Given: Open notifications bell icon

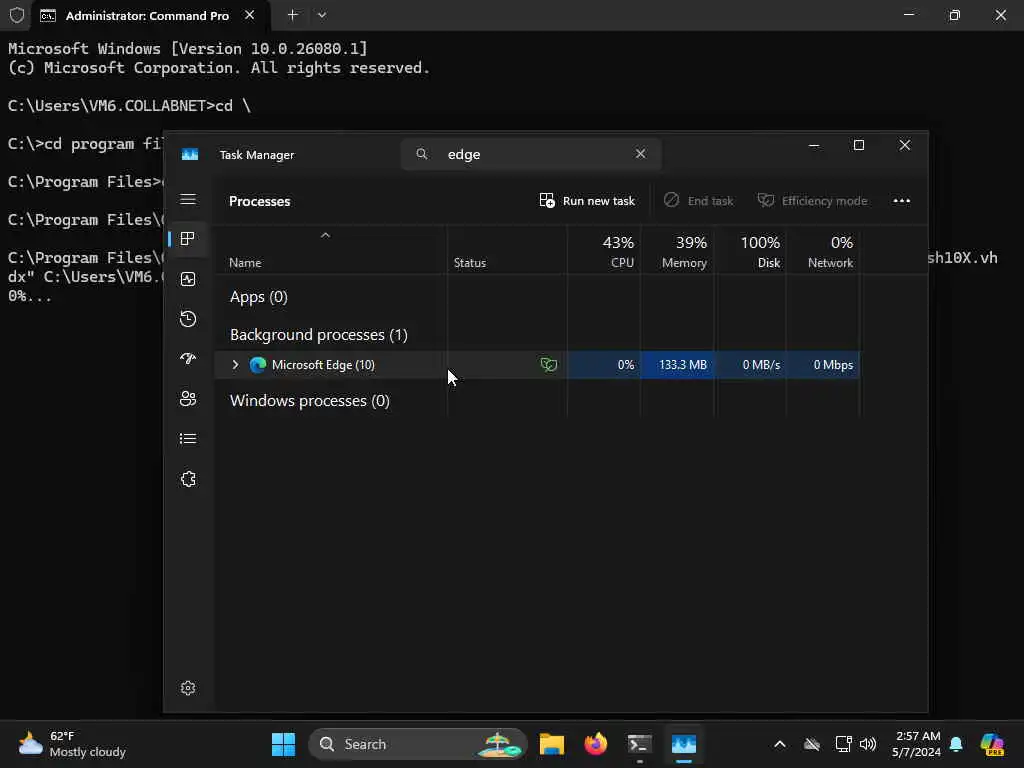Looking at the screenshot, I should 957,744.
